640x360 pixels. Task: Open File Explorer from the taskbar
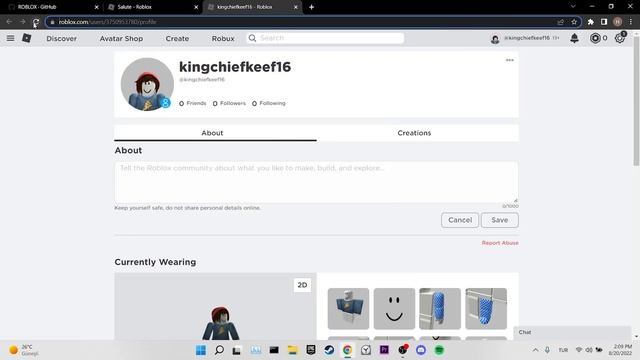pyautogui.click(x=292, y=350)
